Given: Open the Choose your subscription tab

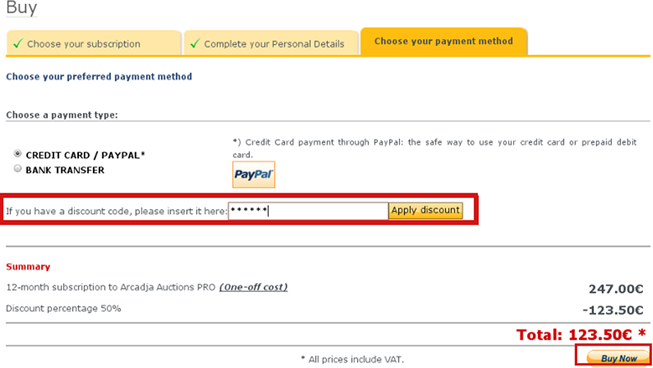Looking at the screenshot, I should pyautogui.click(x=94, y=43).
